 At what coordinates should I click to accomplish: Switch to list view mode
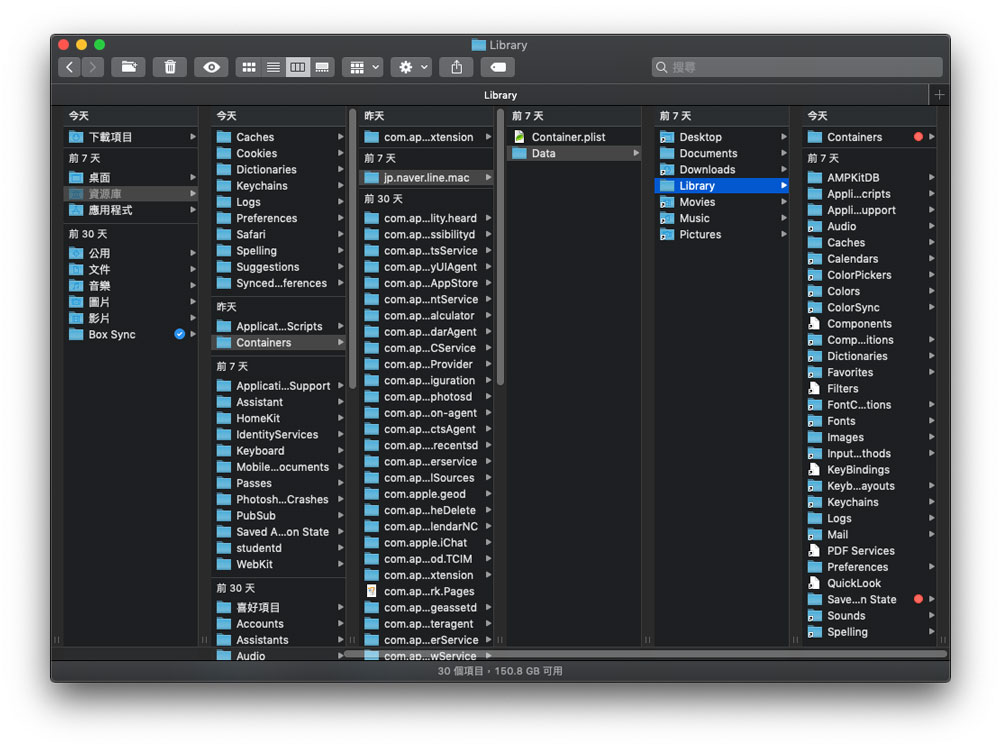[x=273, y=67]
